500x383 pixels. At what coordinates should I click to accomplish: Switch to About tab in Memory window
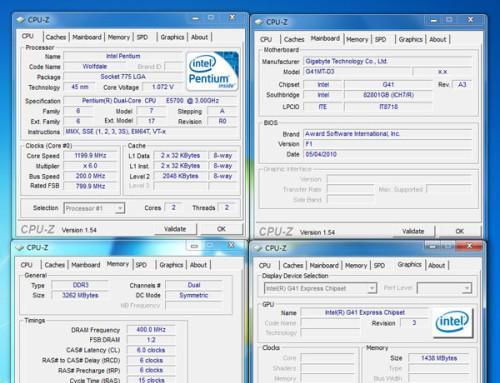(198, 265)
